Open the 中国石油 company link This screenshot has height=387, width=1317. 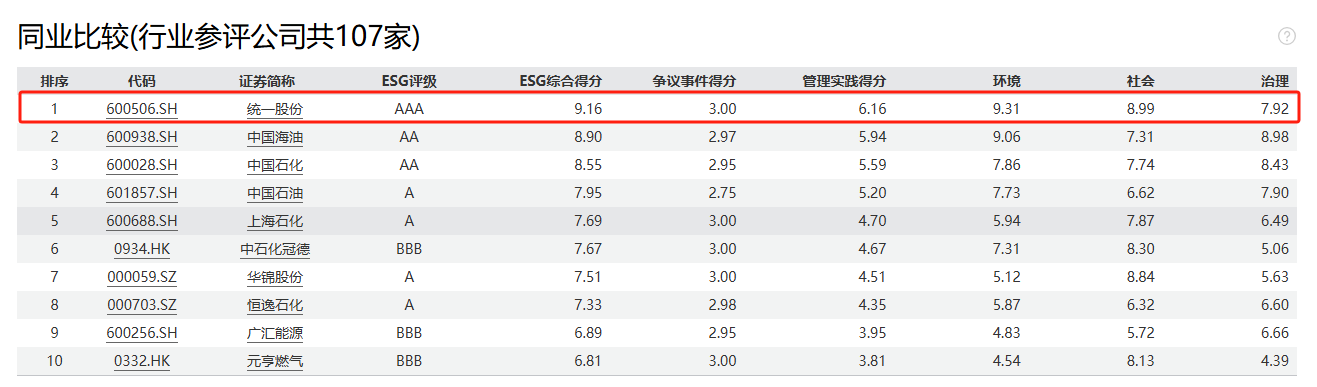click(x=275, y=193)
